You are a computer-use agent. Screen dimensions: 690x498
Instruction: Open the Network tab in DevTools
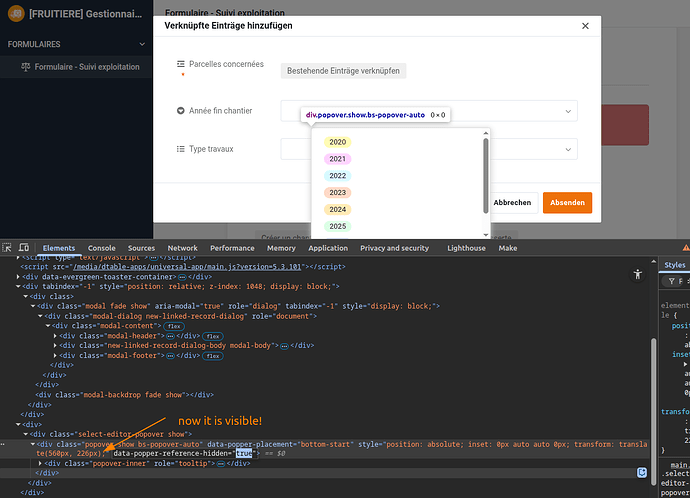(x=182, y=248)
